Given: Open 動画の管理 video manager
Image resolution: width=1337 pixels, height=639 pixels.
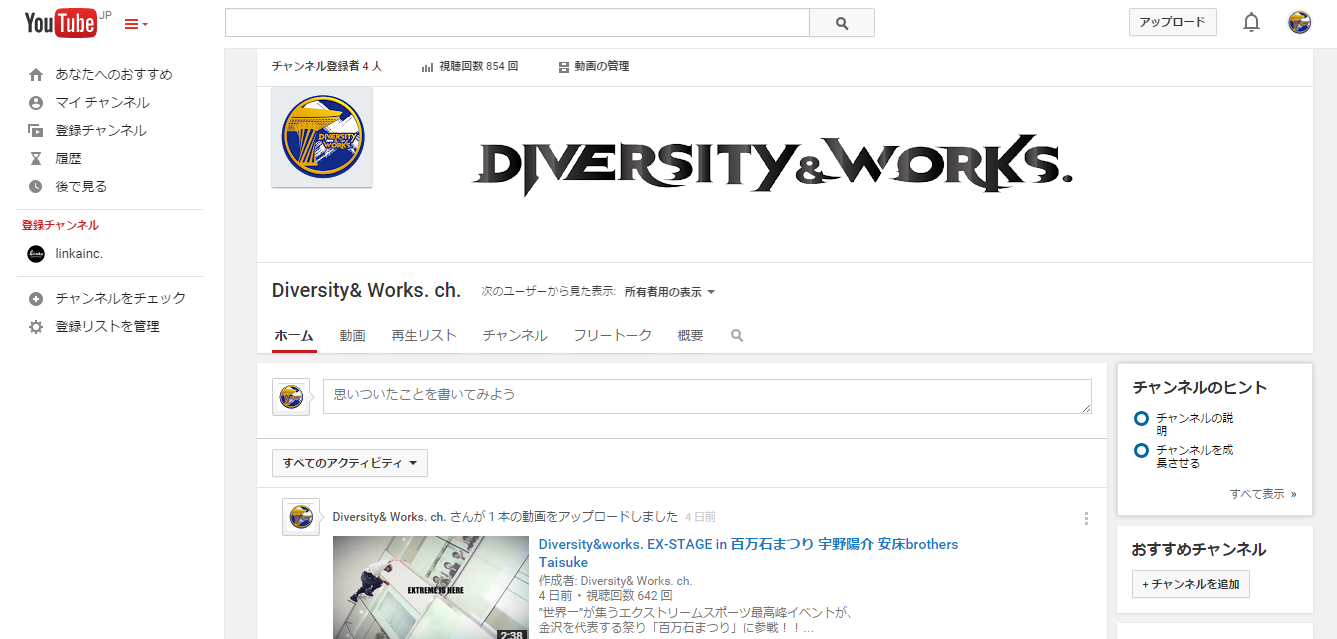Looking at the screenshot, I should point(602,66).
